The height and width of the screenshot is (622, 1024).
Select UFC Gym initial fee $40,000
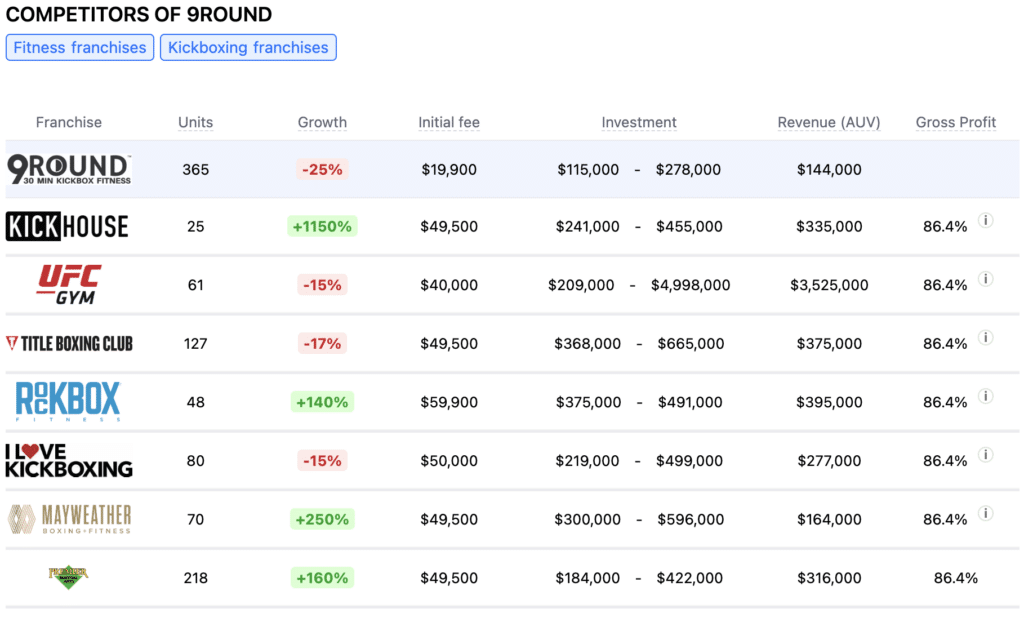click(x=449, y=285)
